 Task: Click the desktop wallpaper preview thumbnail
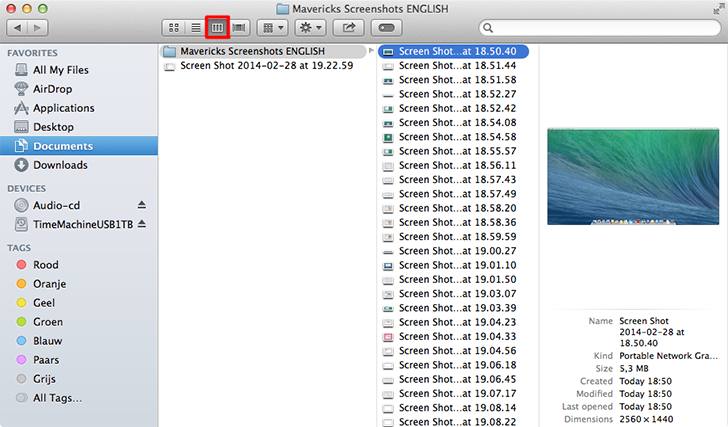coord(633,177)
